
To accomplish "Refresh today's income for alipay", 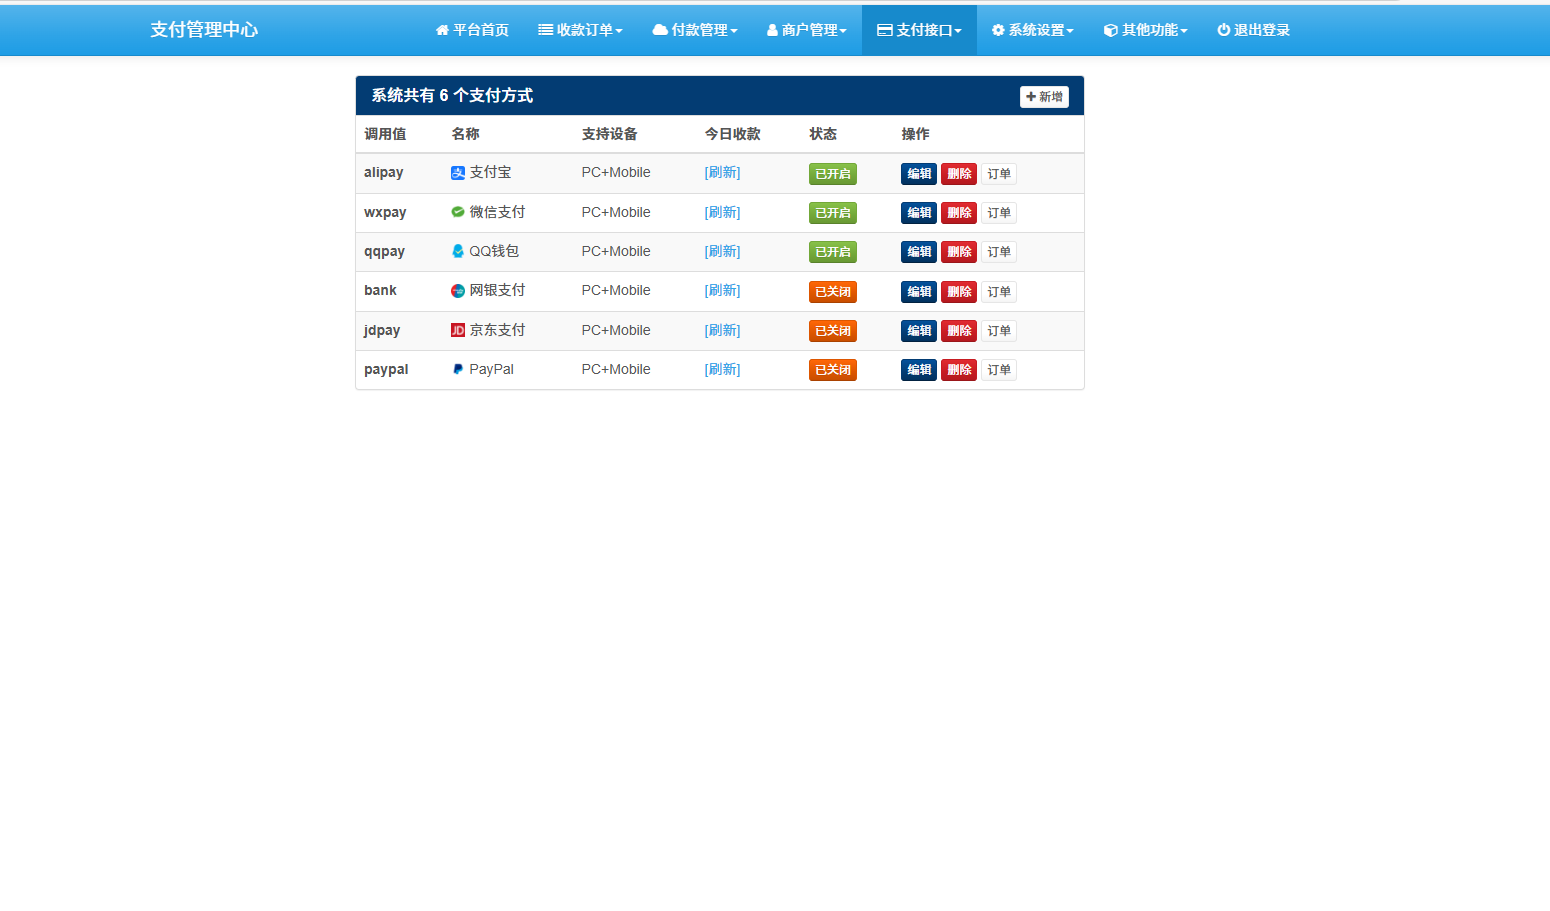I will click(x=722, y=173).
